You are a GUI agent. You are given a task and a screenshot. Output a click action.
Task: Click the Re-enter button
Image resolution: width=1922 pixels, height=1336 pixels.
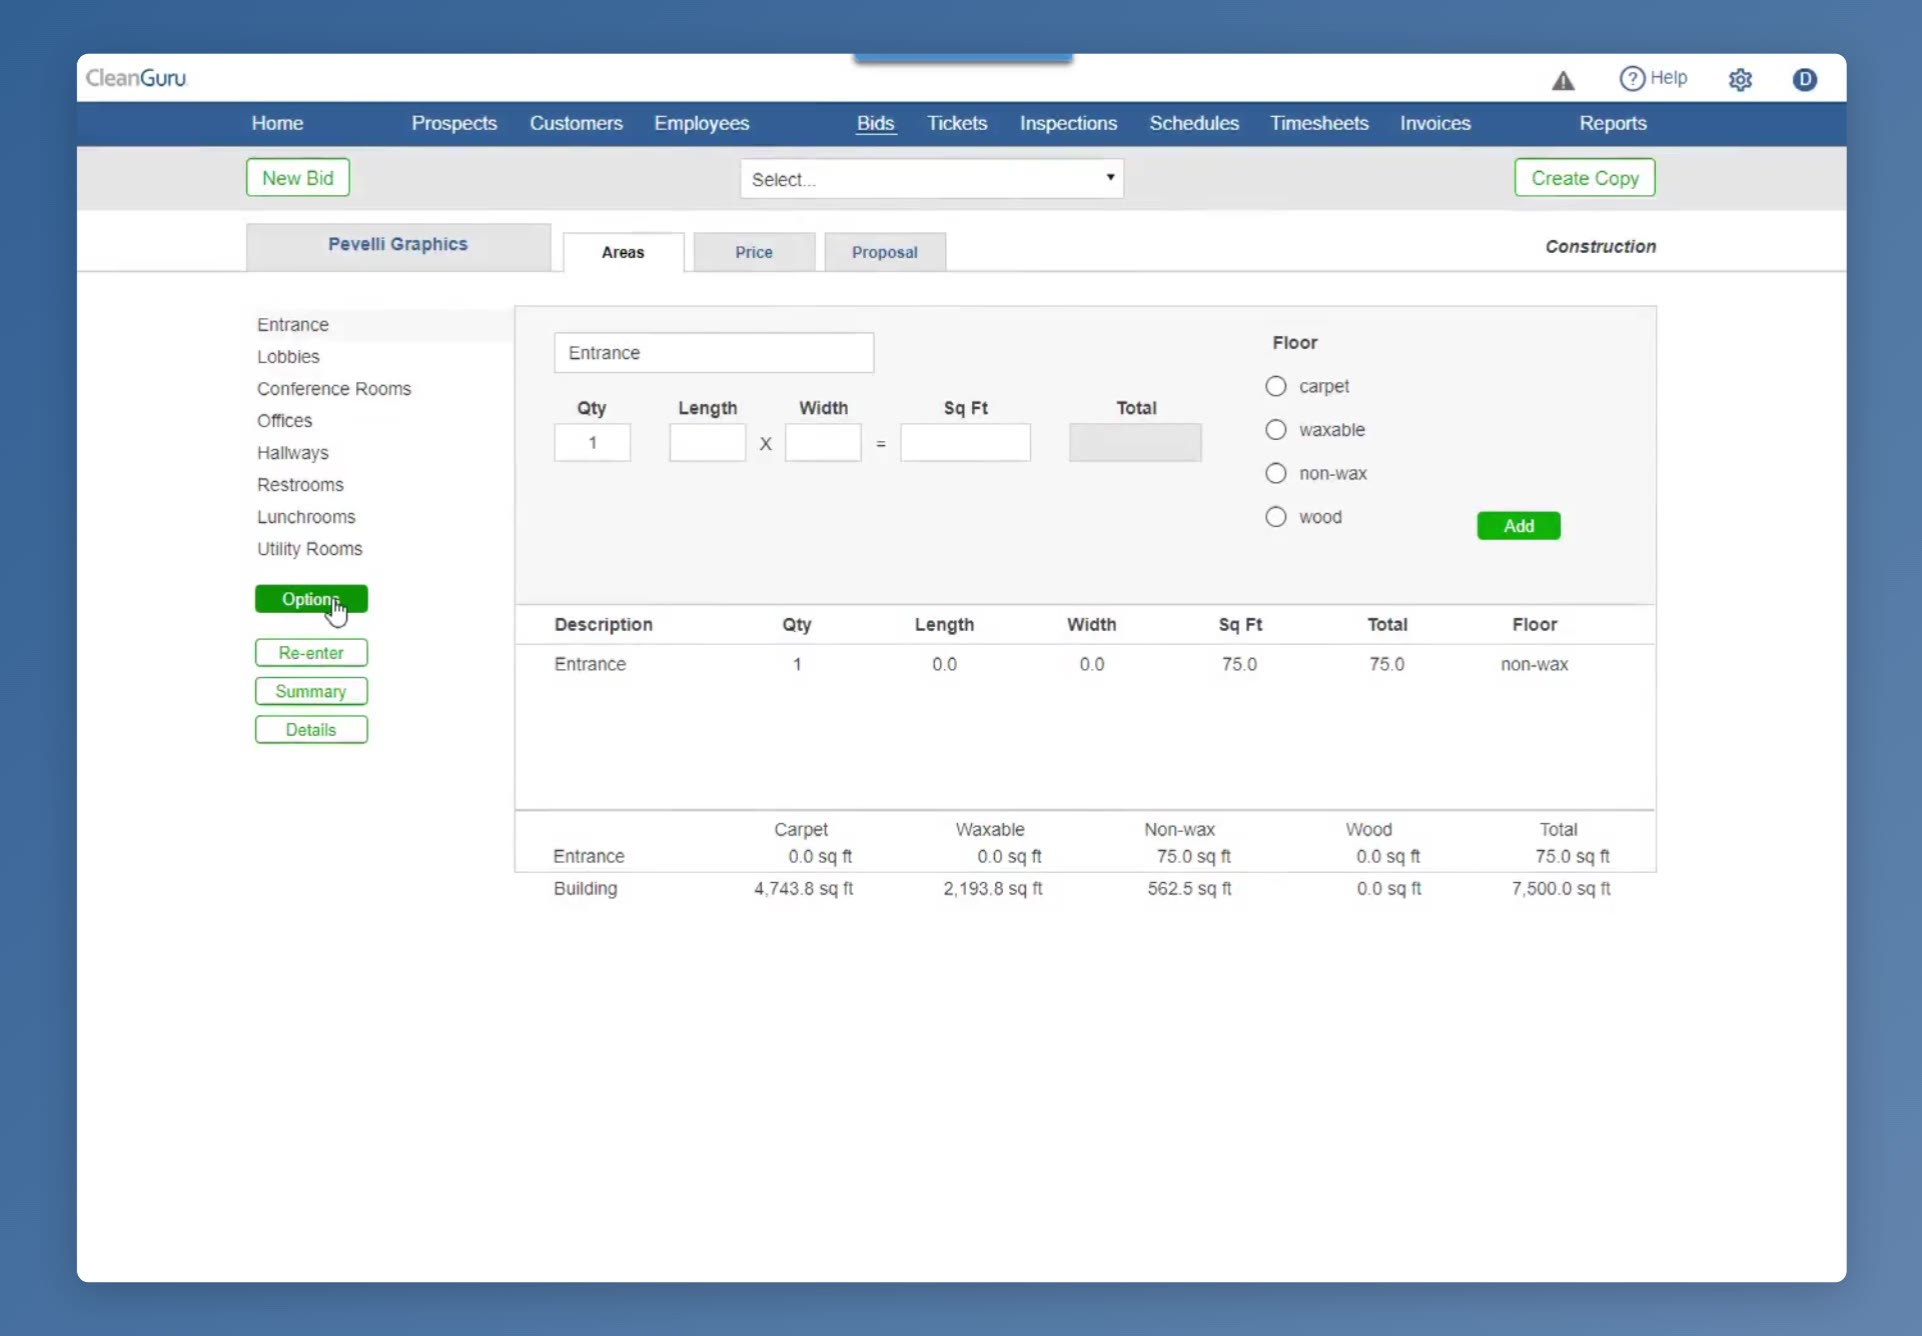[x=311, y=653]
